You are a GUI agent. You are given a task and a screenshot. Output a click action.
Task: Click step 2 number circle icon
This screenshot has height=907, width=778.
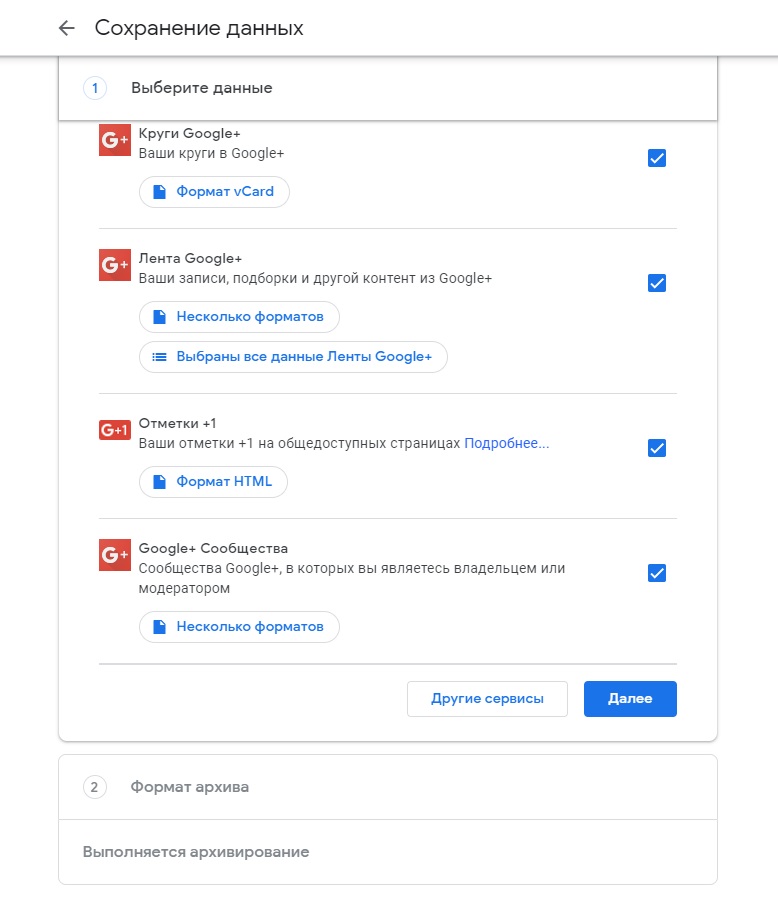95,787
